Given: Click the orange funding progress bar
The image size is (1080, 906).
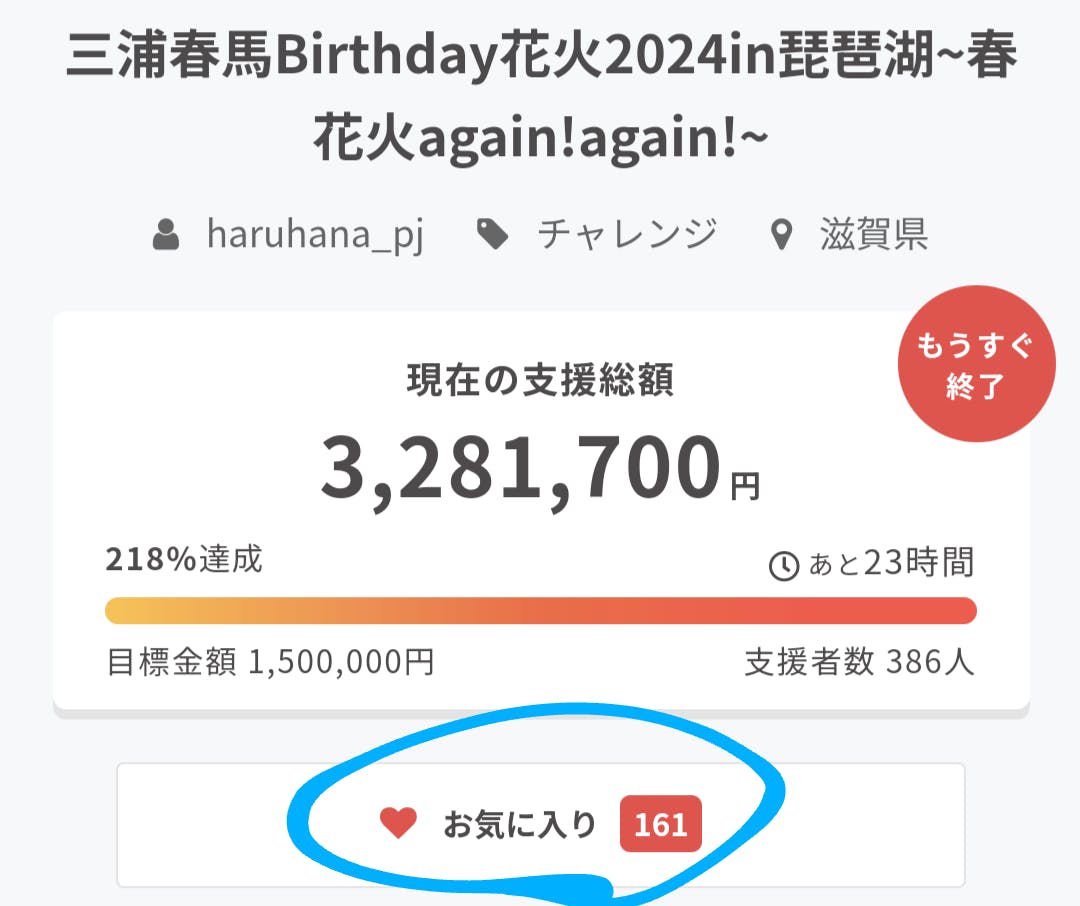Looking at the screenshot, I should (540, 610).
